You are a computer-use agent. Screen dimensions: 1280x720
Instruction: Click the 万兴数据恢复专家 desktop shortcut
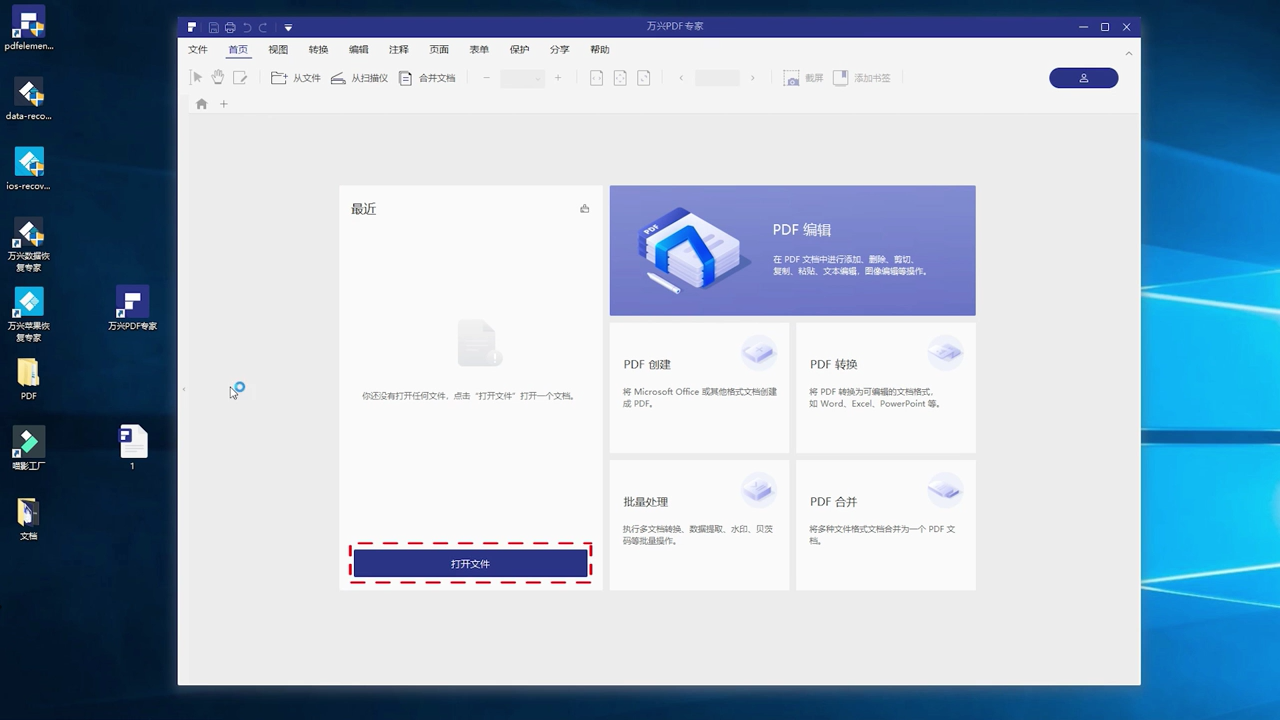coord(29,245)
